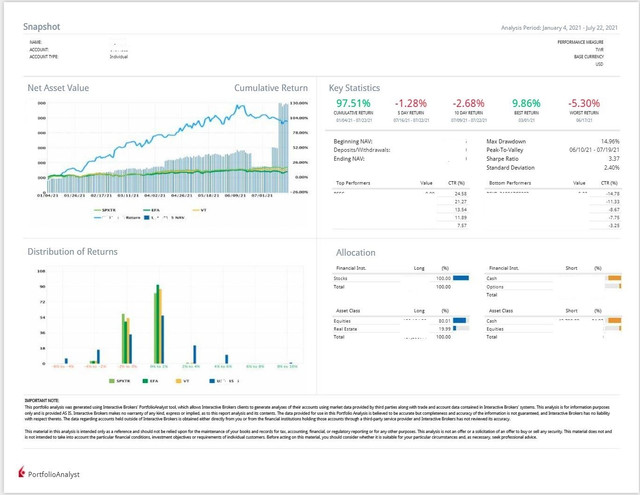The height and width of the screenshot is (495, 640).
Task: Click the Cumulative Return chart heading
Action: point(271,88)
